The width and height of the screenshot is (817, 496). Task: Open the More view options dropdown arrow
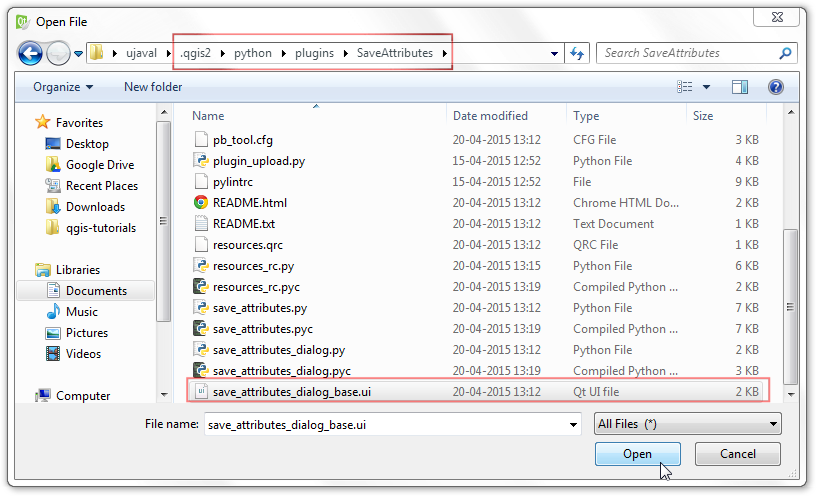[707, 87]
